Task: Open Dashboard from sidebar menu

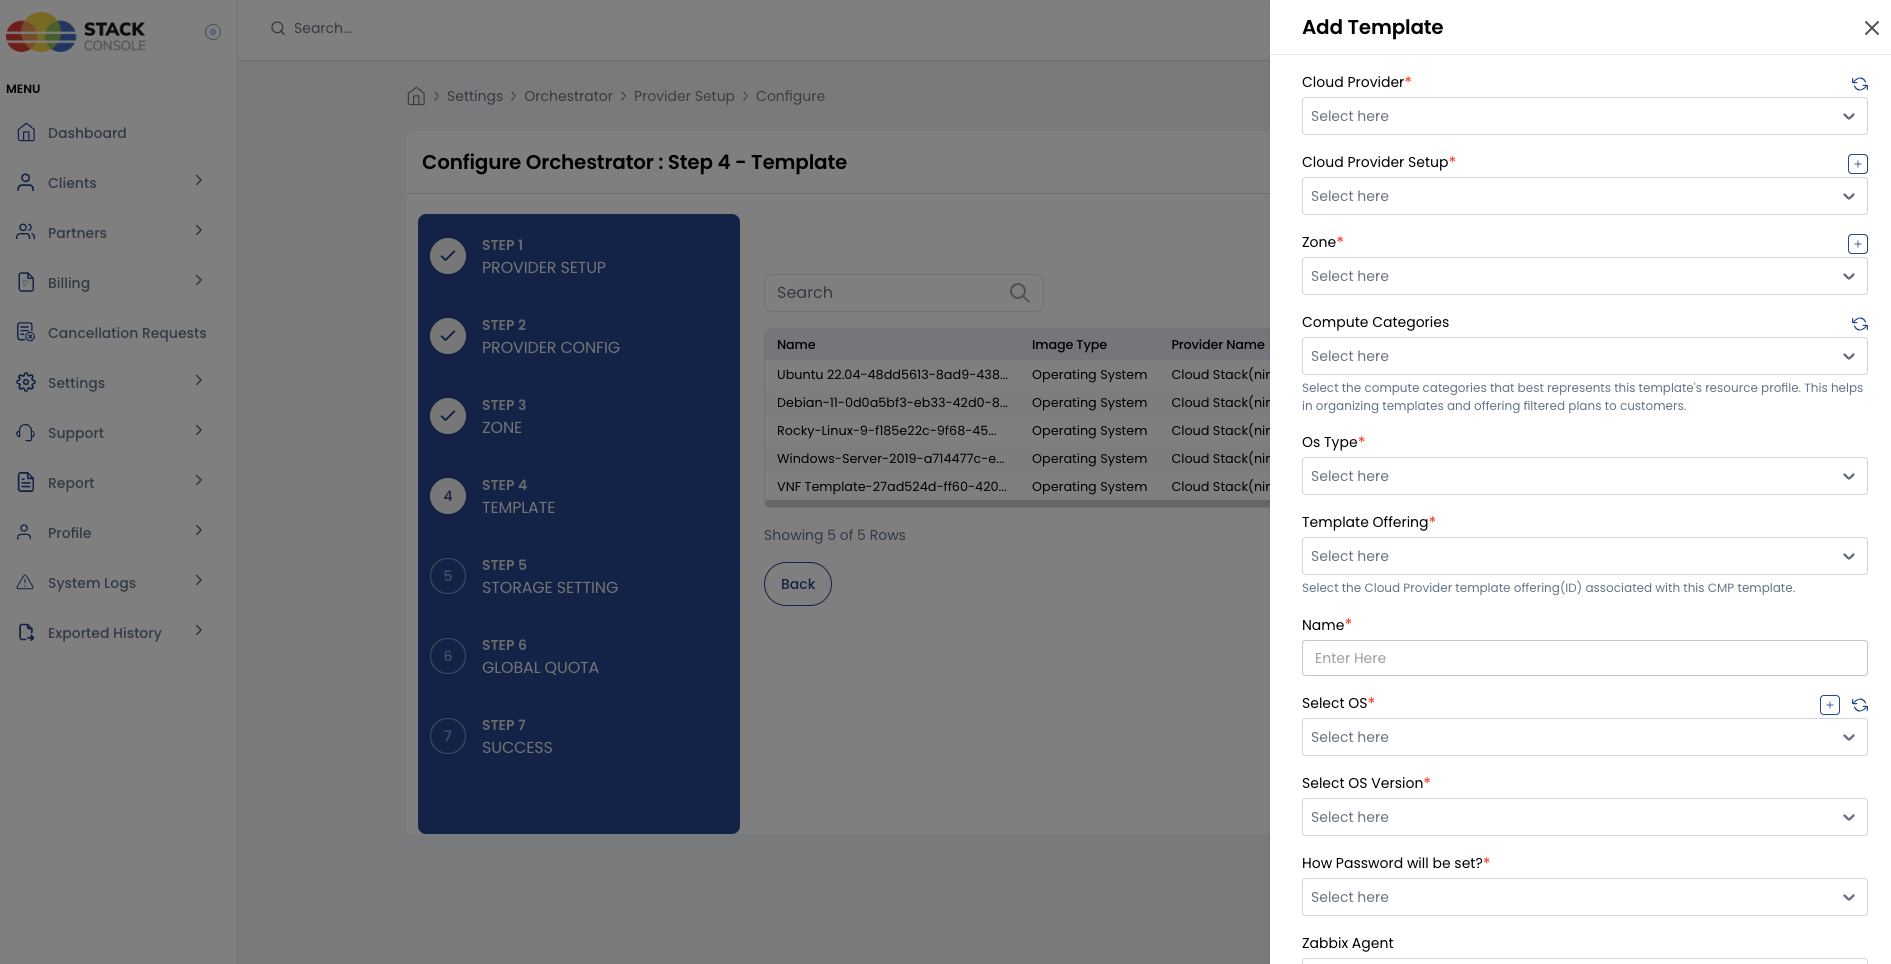Action: point(87,133)
